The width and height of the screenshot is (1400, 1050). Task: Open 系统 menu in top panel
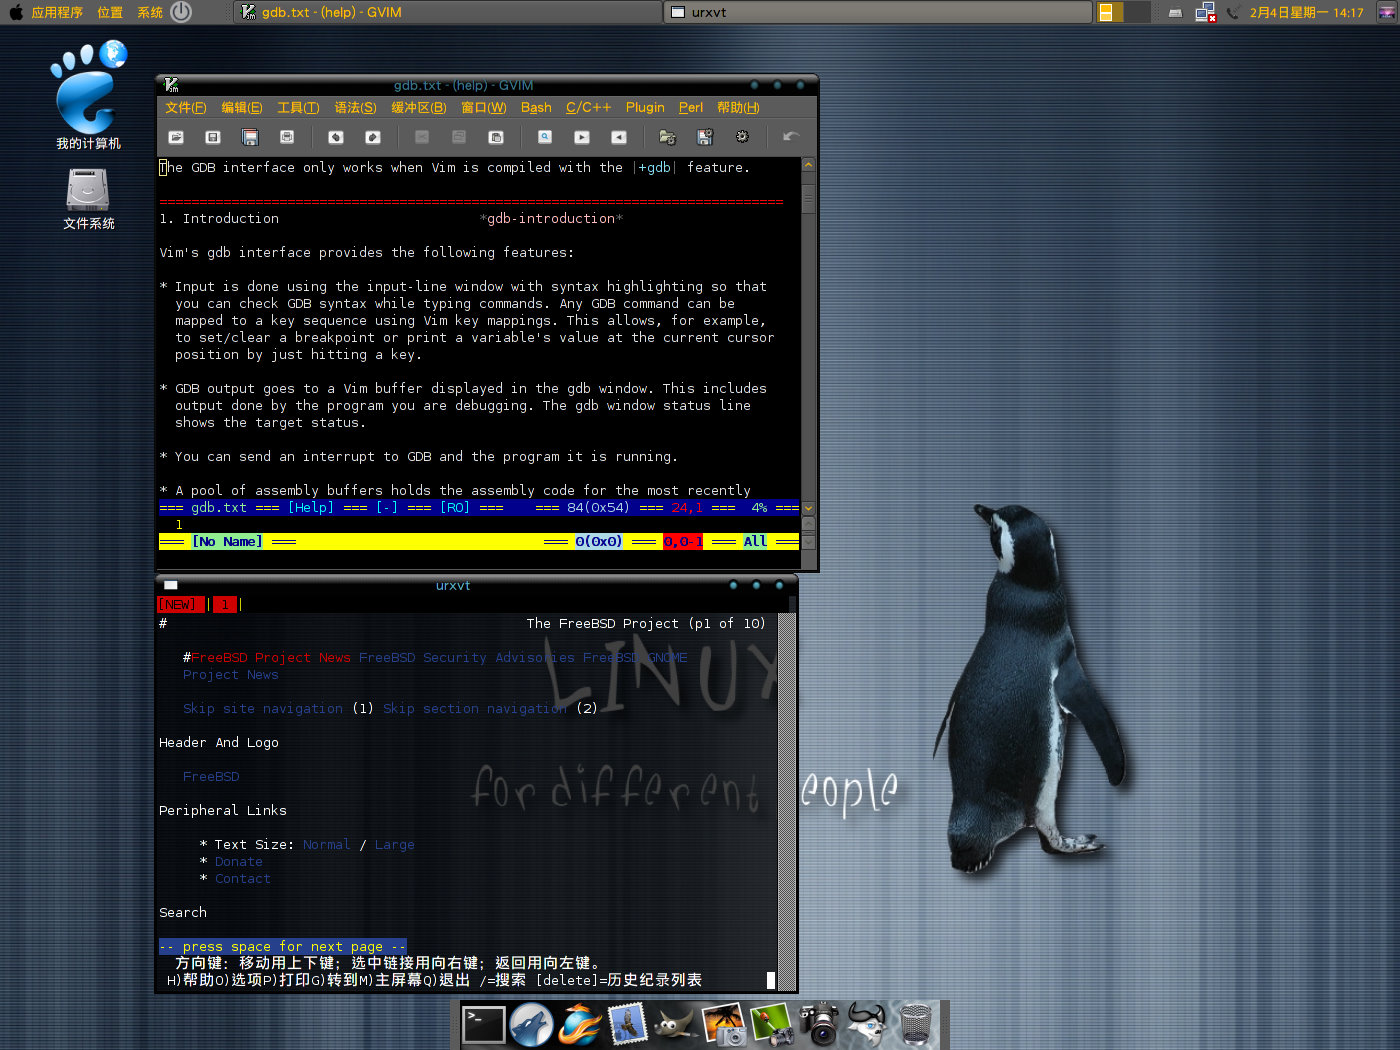150,13
